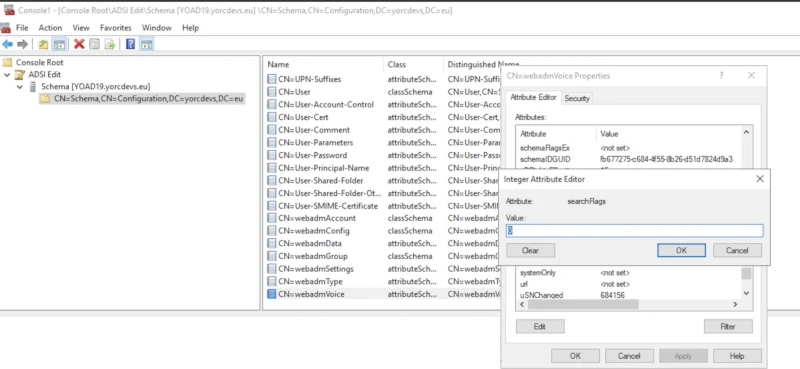
Task: Select the CN=webadmSettings entry
Action: click(x=316, y=268)
